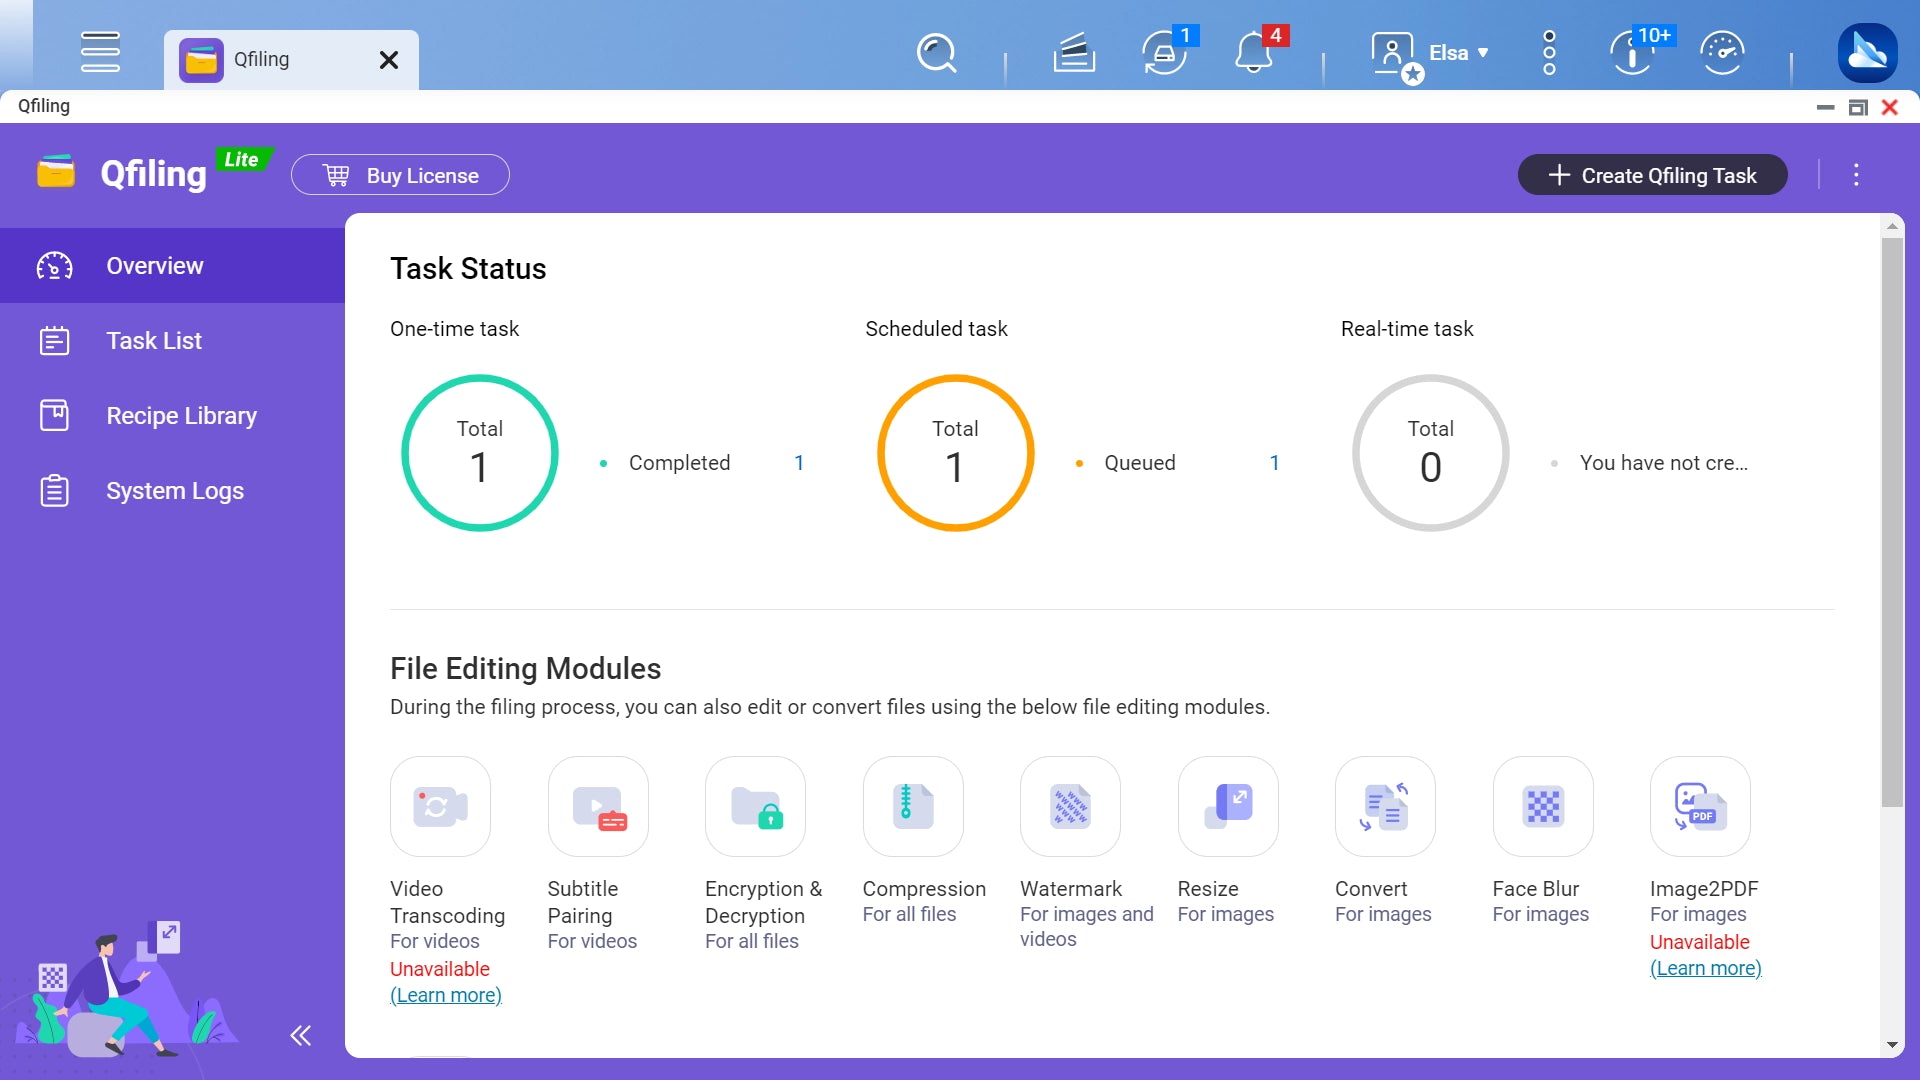Screen dimensions: 1920x1080
Task: Click the Subtitle Pairing module icon
Action: [599, 804]
